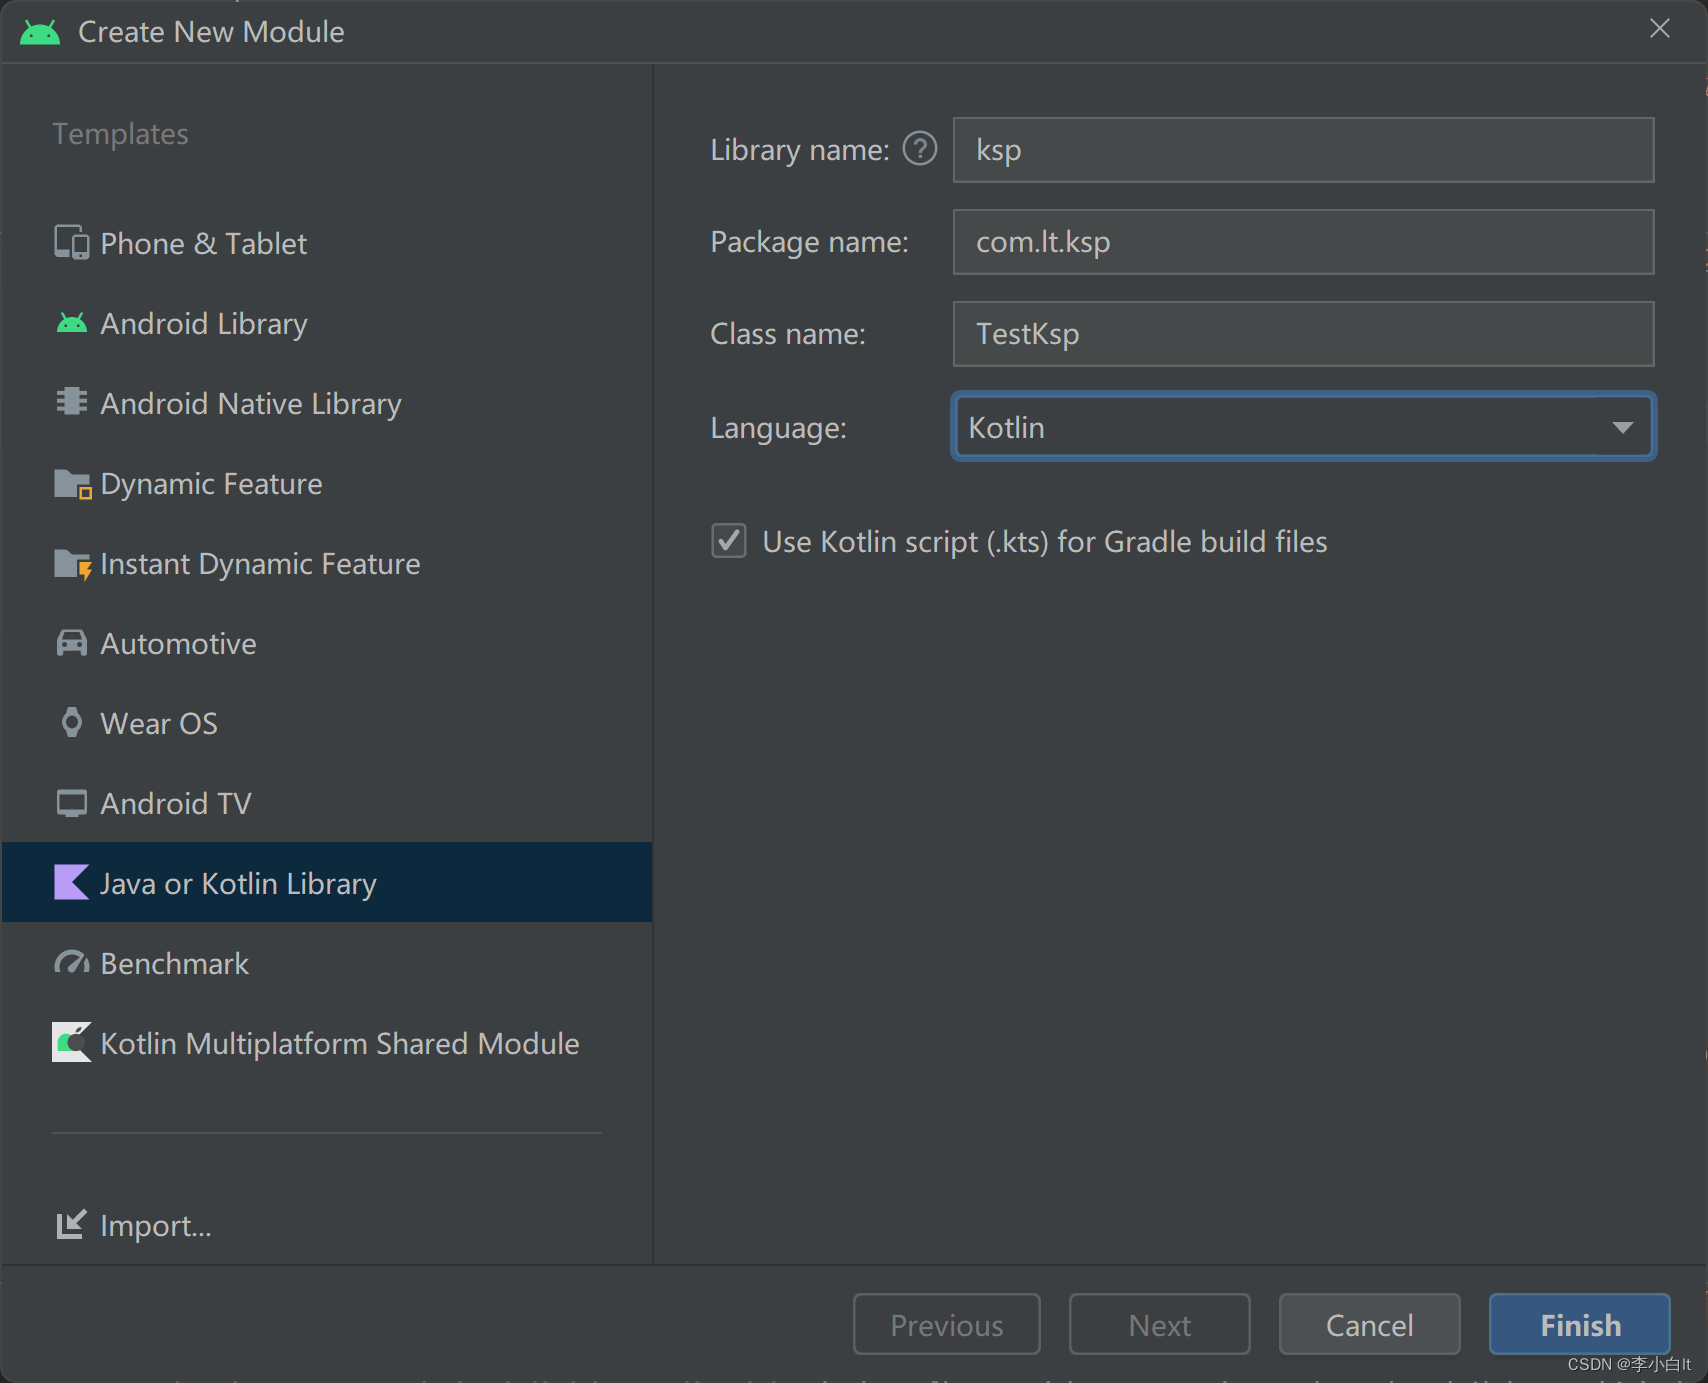Select Kotlin Multiplatform Shared Module template
Image resolution: width=1708 pixels, height=1383 pixels.
[x=327, y=1043]
